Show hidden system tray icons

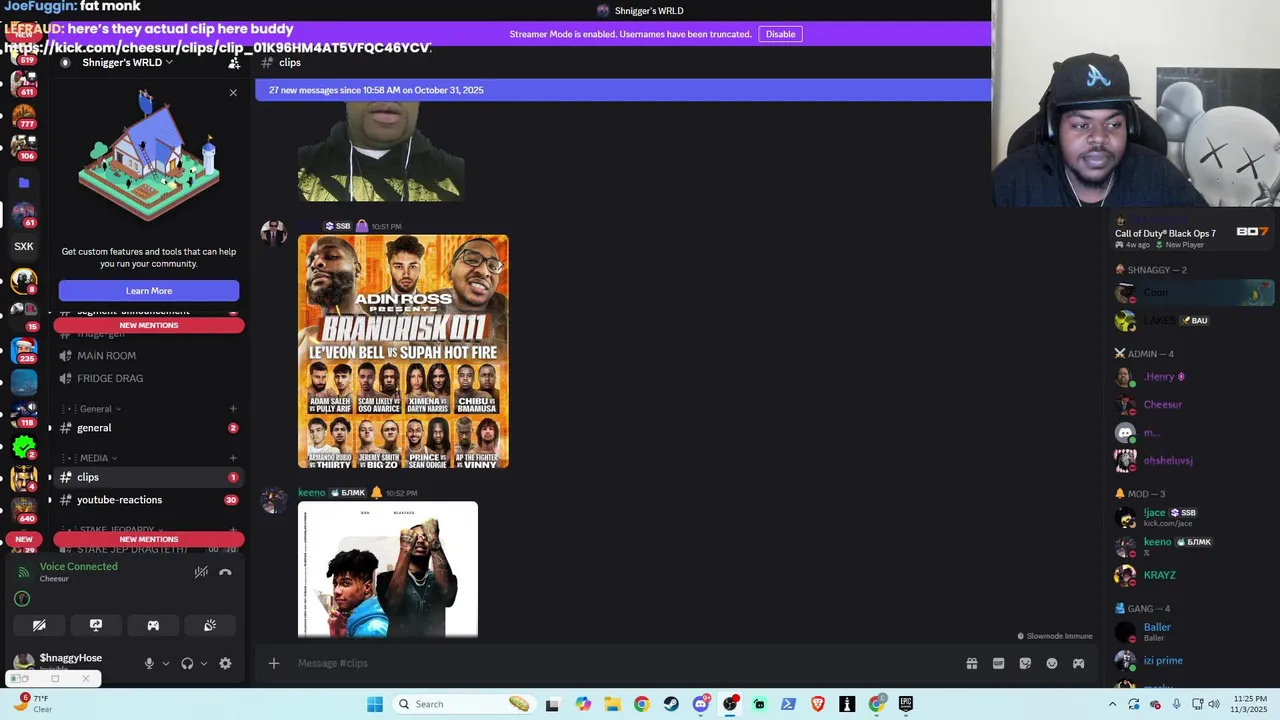[x=1112, y=704]
